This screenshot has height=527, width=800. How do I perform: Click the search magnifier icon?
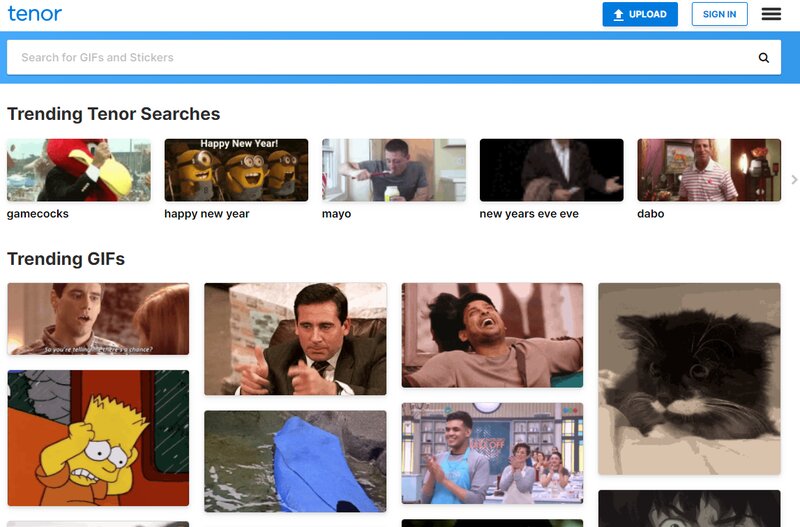pyautogui.click(x=763, y=58)
